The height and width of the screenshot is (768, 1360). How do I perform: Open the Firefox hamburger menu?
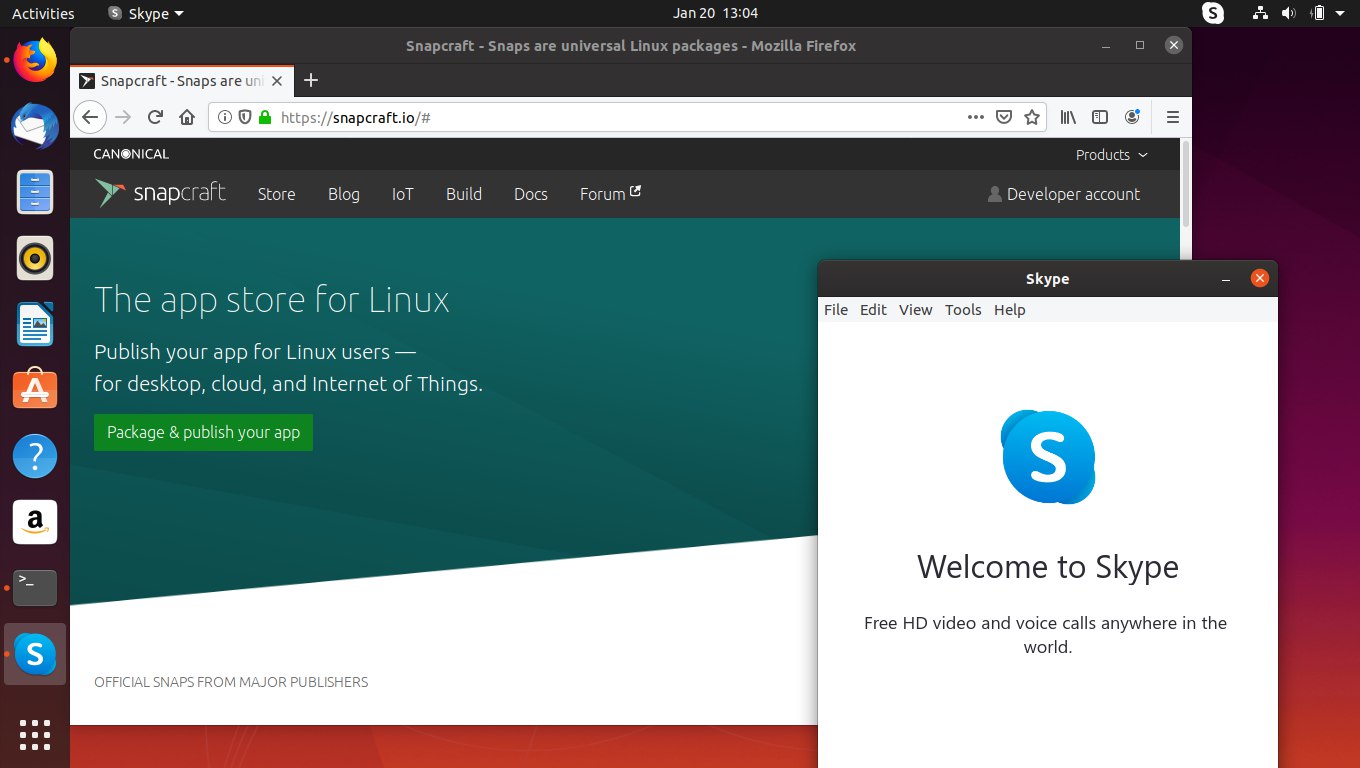[x=1173, y=117]
